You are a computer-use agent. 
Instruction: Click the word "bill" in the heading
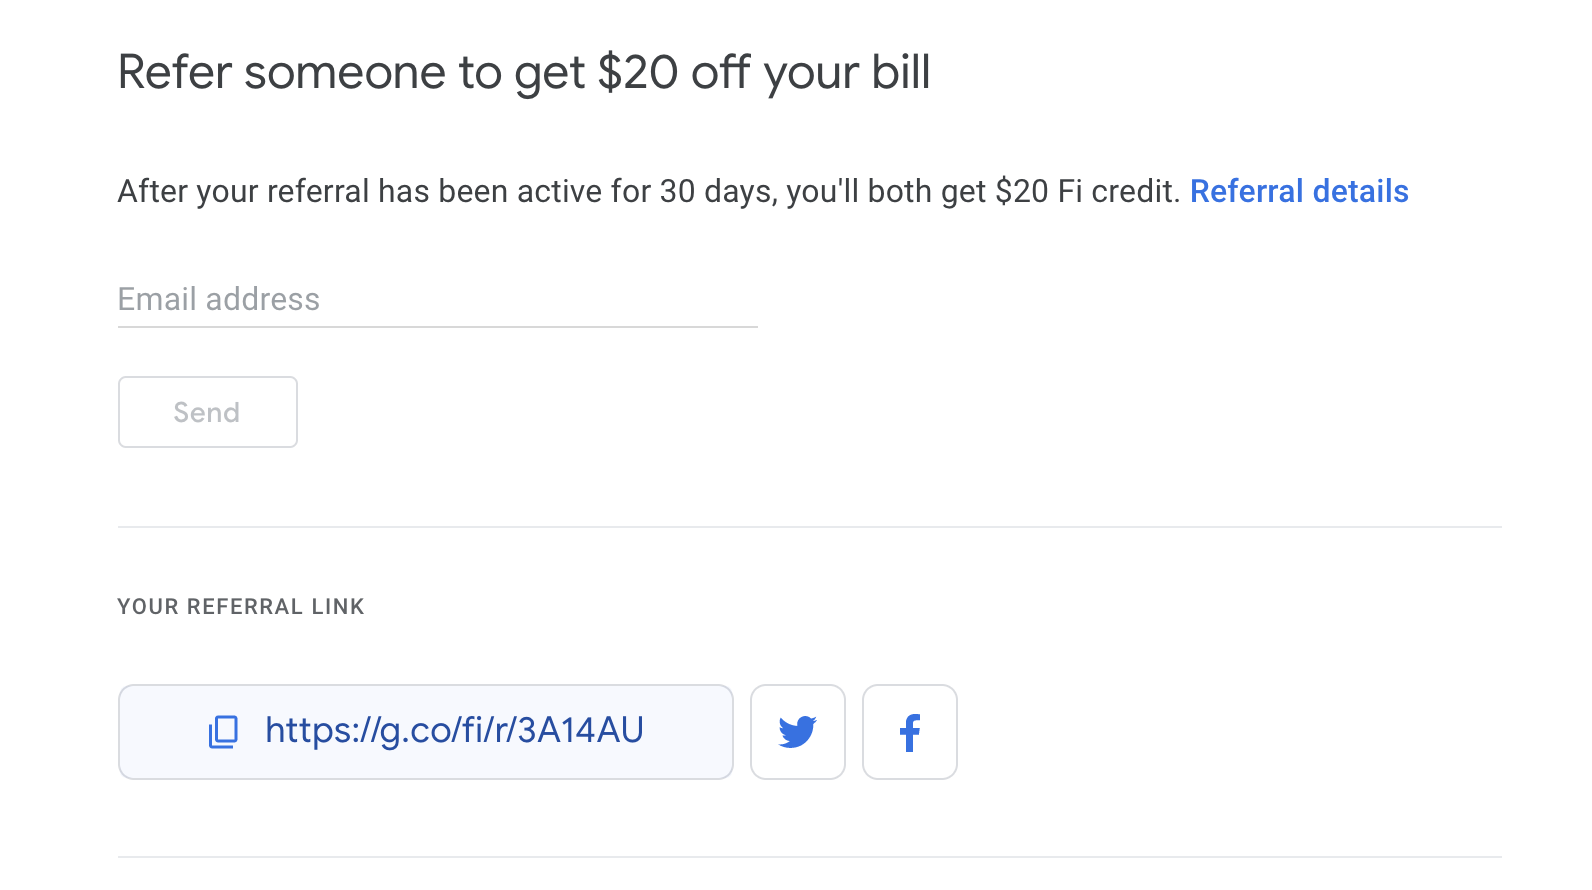point(900,73)
